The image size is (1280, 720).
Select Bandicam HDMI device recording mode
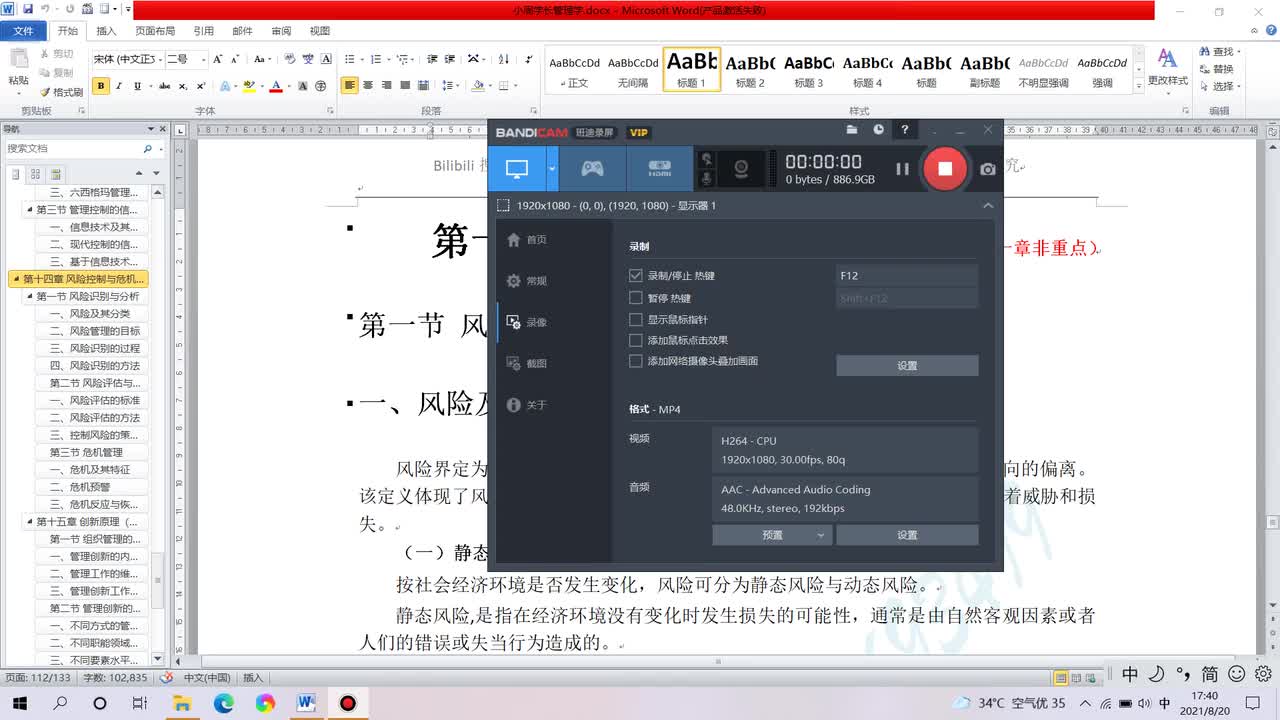[x=659, y=168]
